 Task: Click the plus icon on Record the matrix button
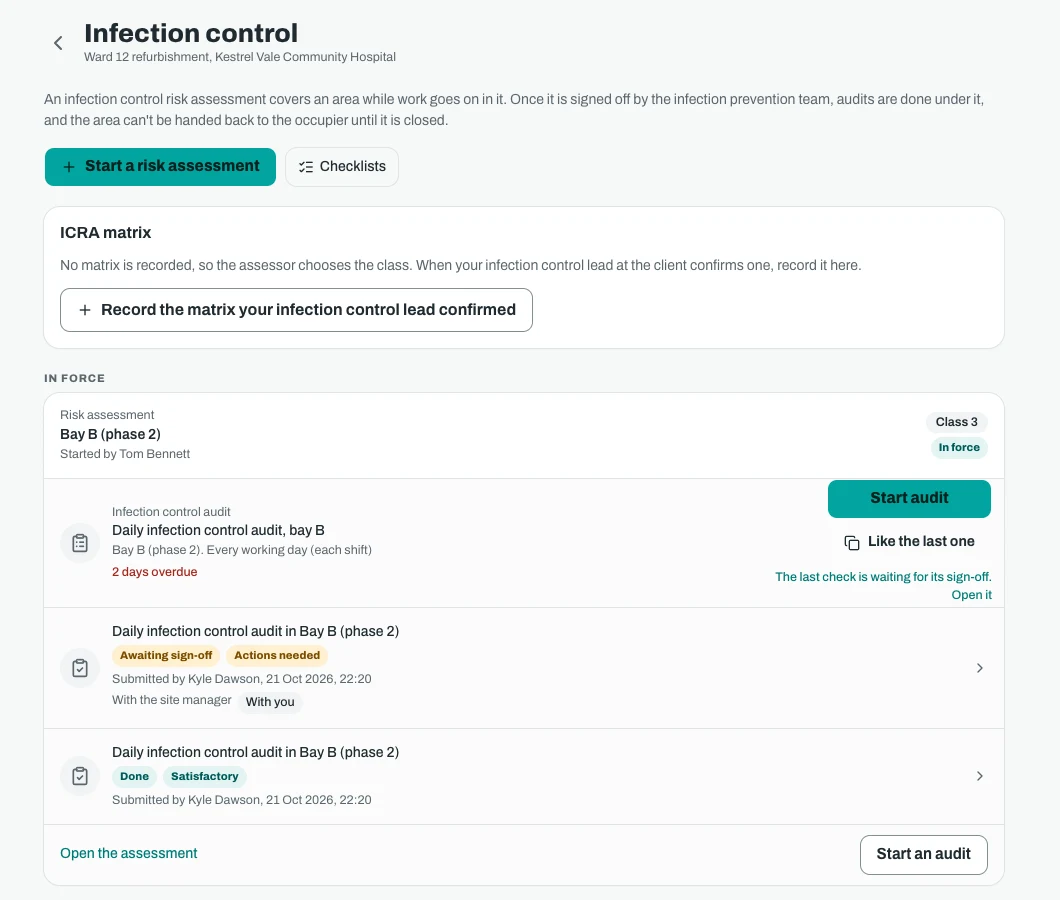(x=85, y=310)
